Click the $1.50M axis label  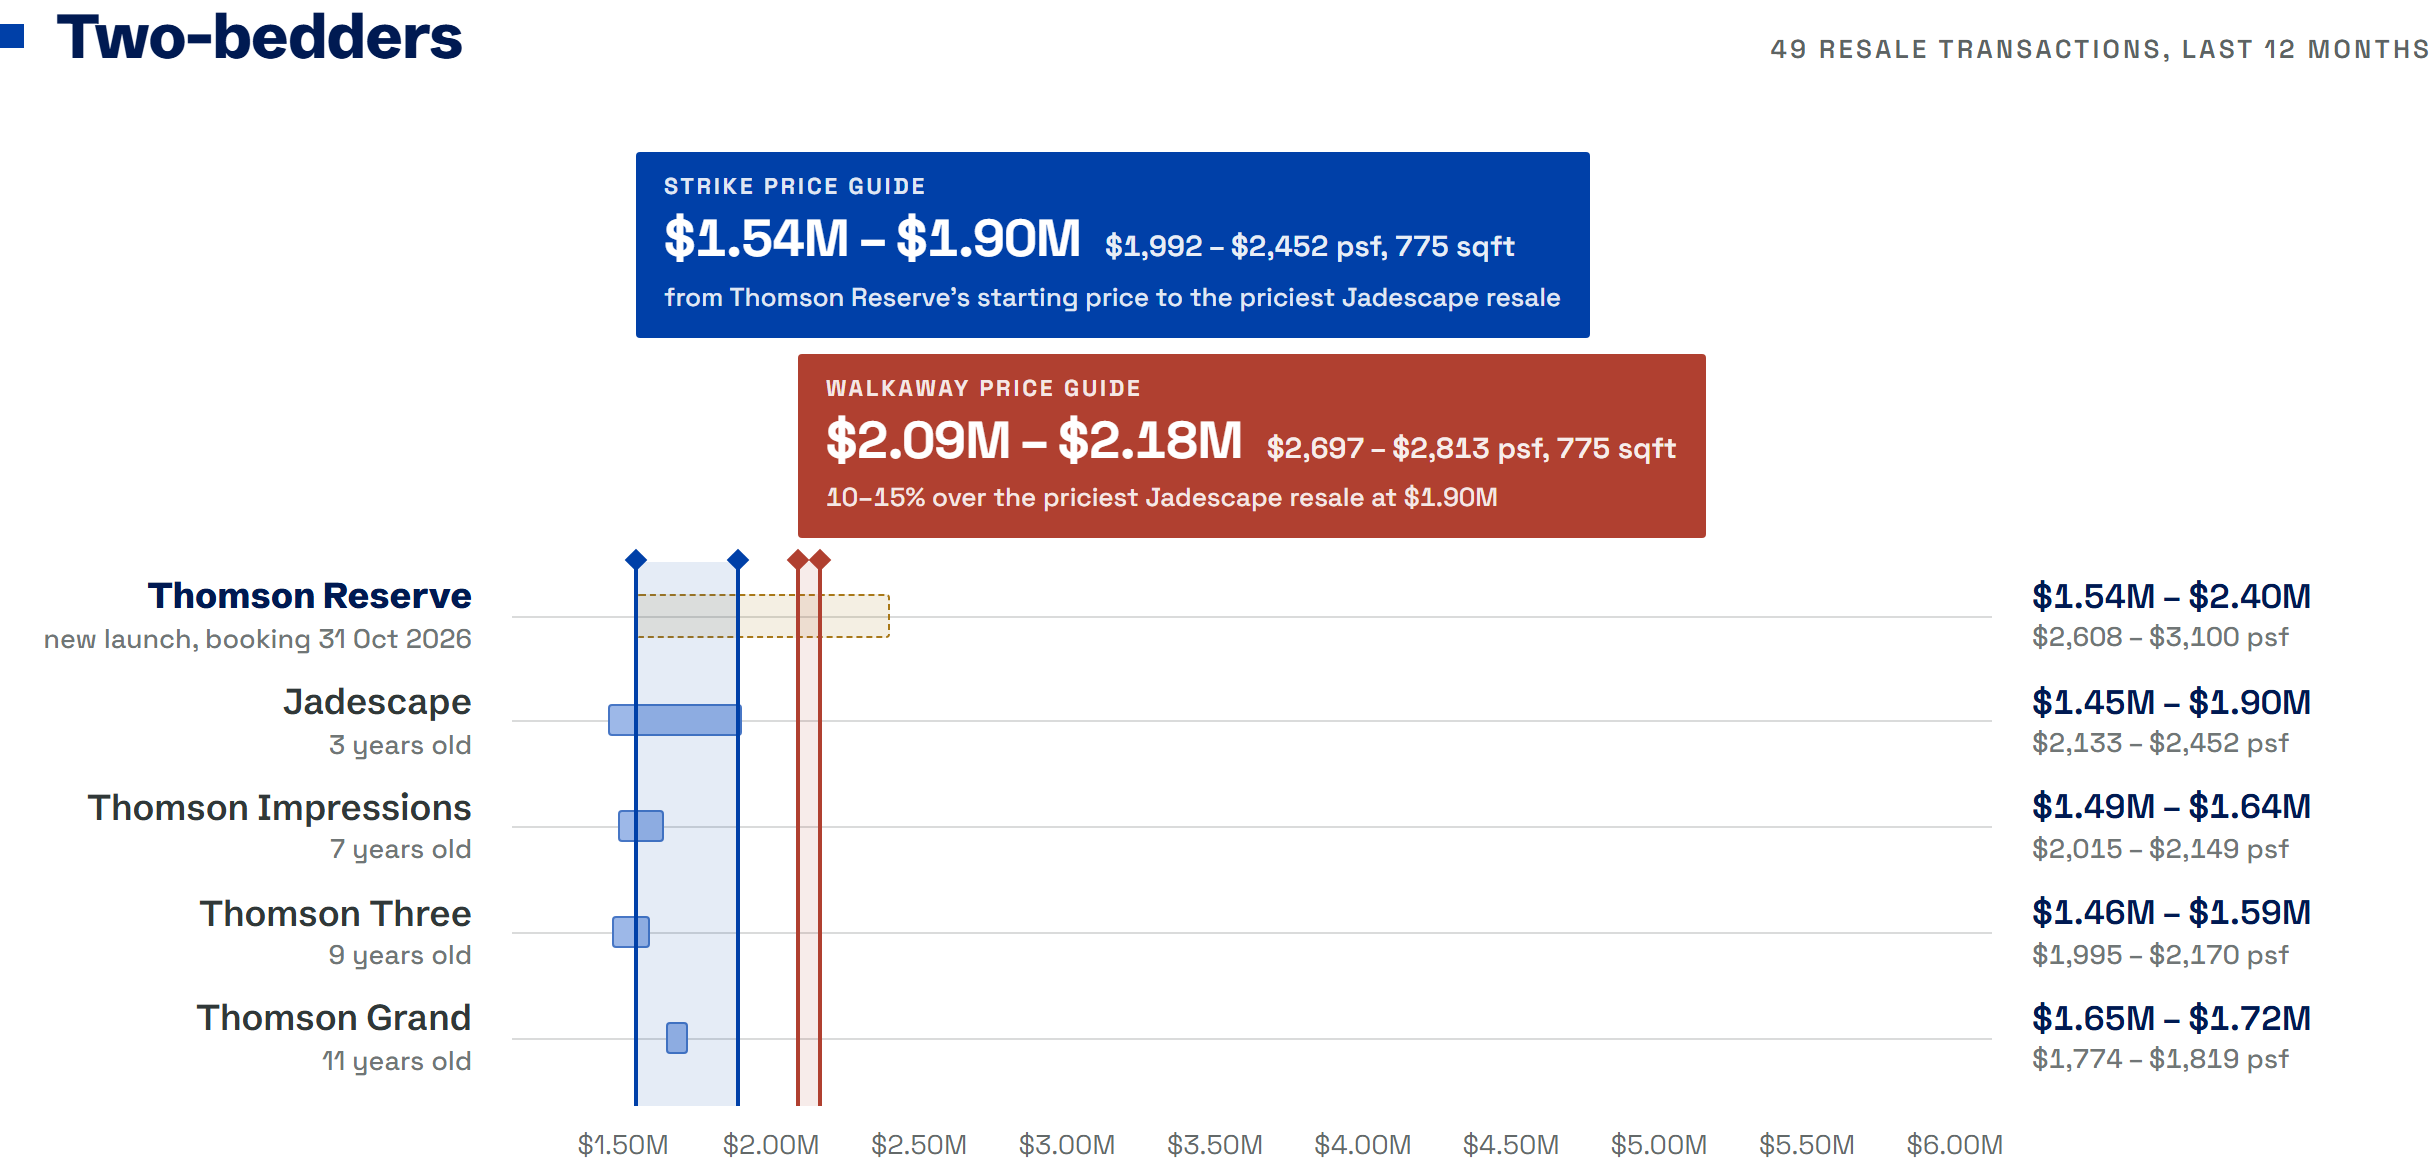(x=623, y=1144)
